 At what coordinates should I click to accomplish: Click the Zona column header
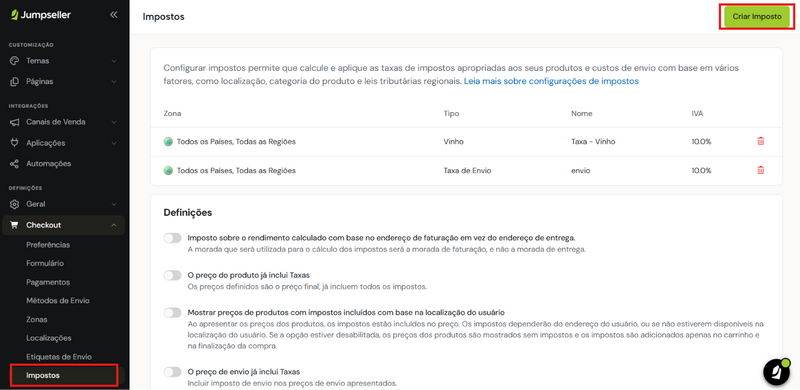click(x=172, y=113)
